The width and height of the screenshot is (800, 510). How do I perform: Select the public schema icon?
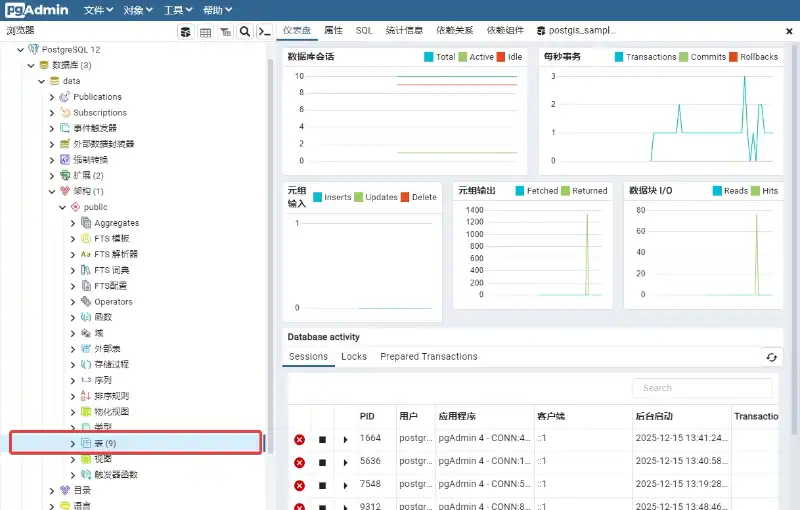[76, 207]
